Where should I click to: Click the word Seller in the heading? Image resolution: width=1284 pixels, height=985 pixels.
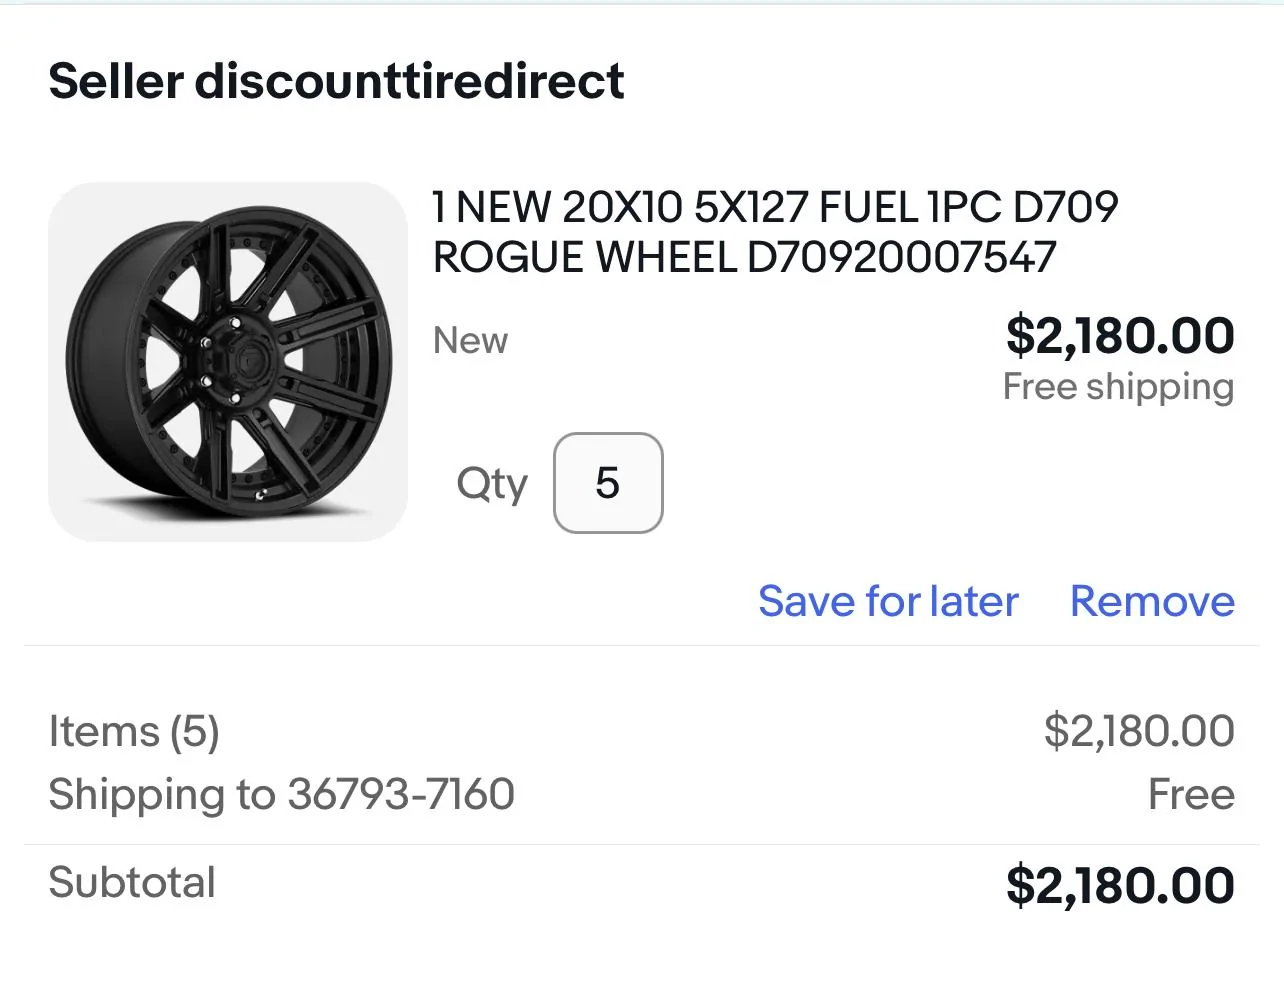(116, 81)
